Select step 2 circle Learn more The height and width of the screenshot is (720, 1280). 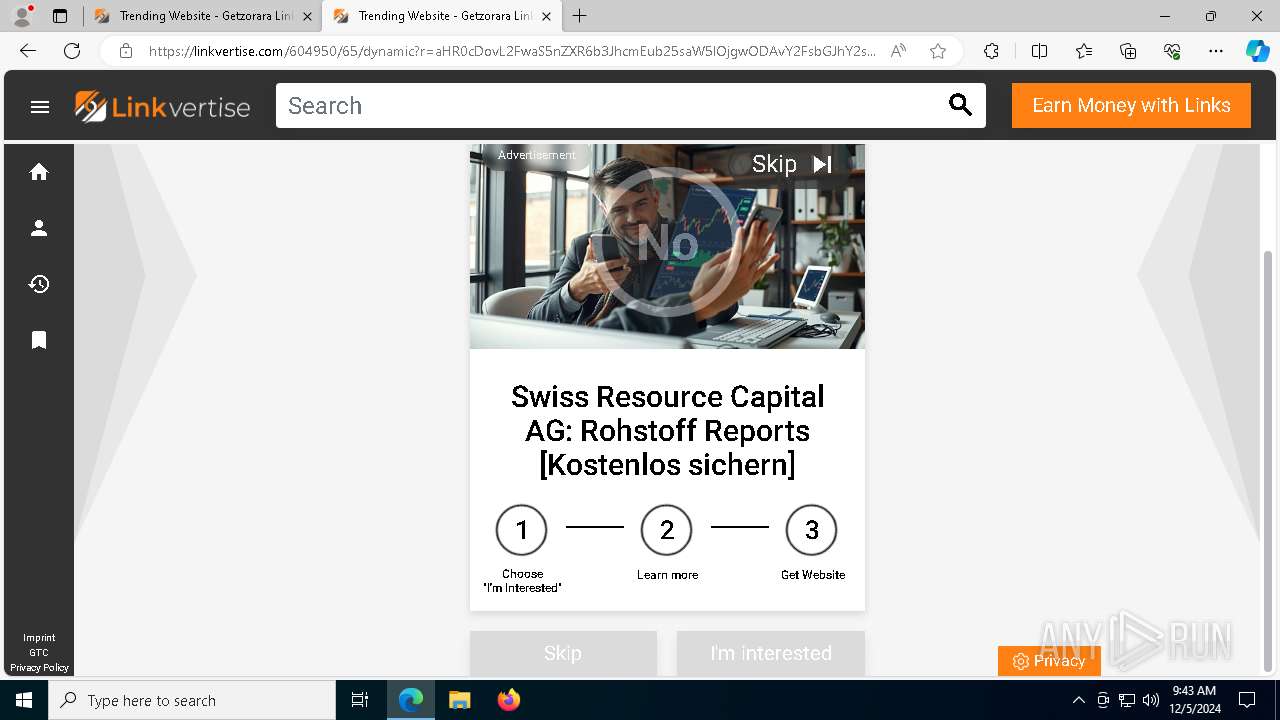pyautogui.click(x=666, y=530)
